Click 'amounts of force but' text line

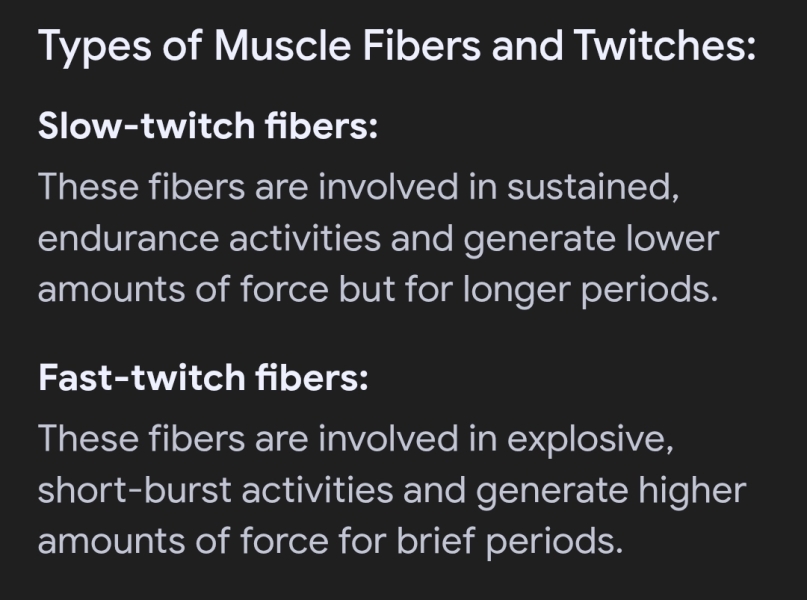point(217,289)
